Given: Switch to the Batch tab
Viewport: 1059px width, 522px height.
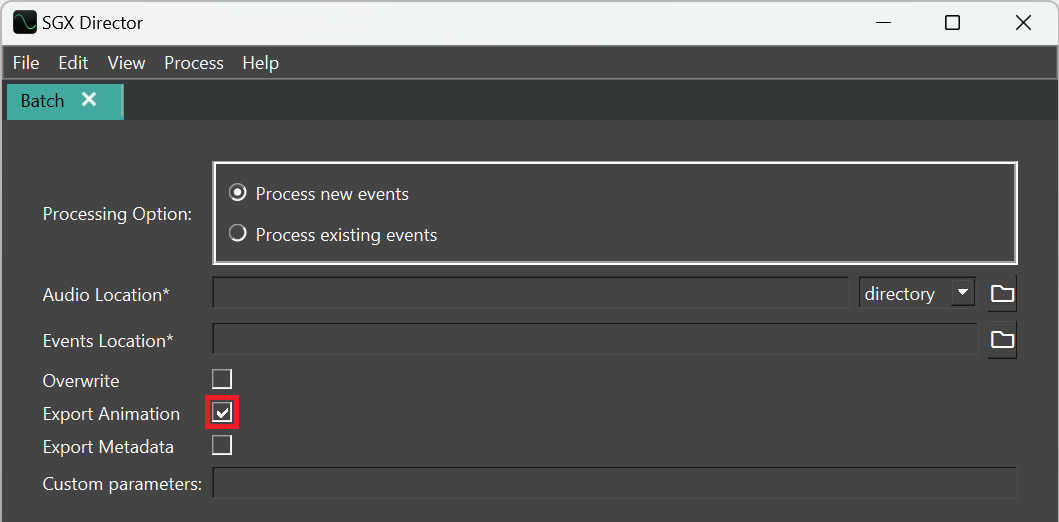Looking at the screenshot, I should tap(43, 101).
